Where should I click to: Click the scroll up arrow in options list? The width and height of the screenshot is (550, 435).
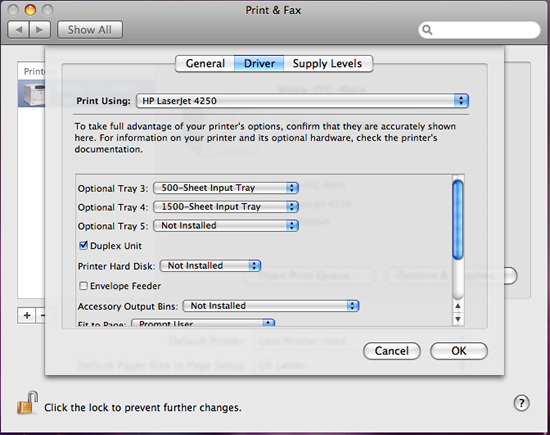458,306
